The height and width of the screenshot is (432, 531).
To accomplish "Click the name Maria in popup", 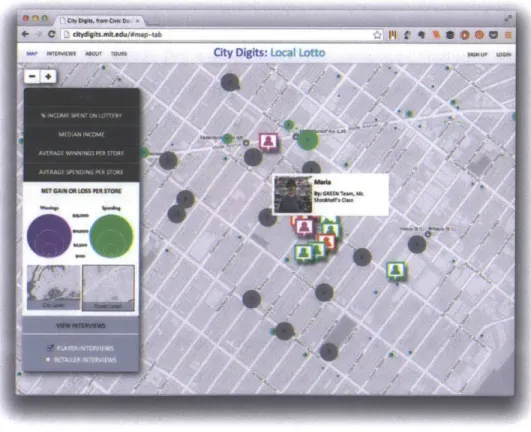I will click(322, 182).
